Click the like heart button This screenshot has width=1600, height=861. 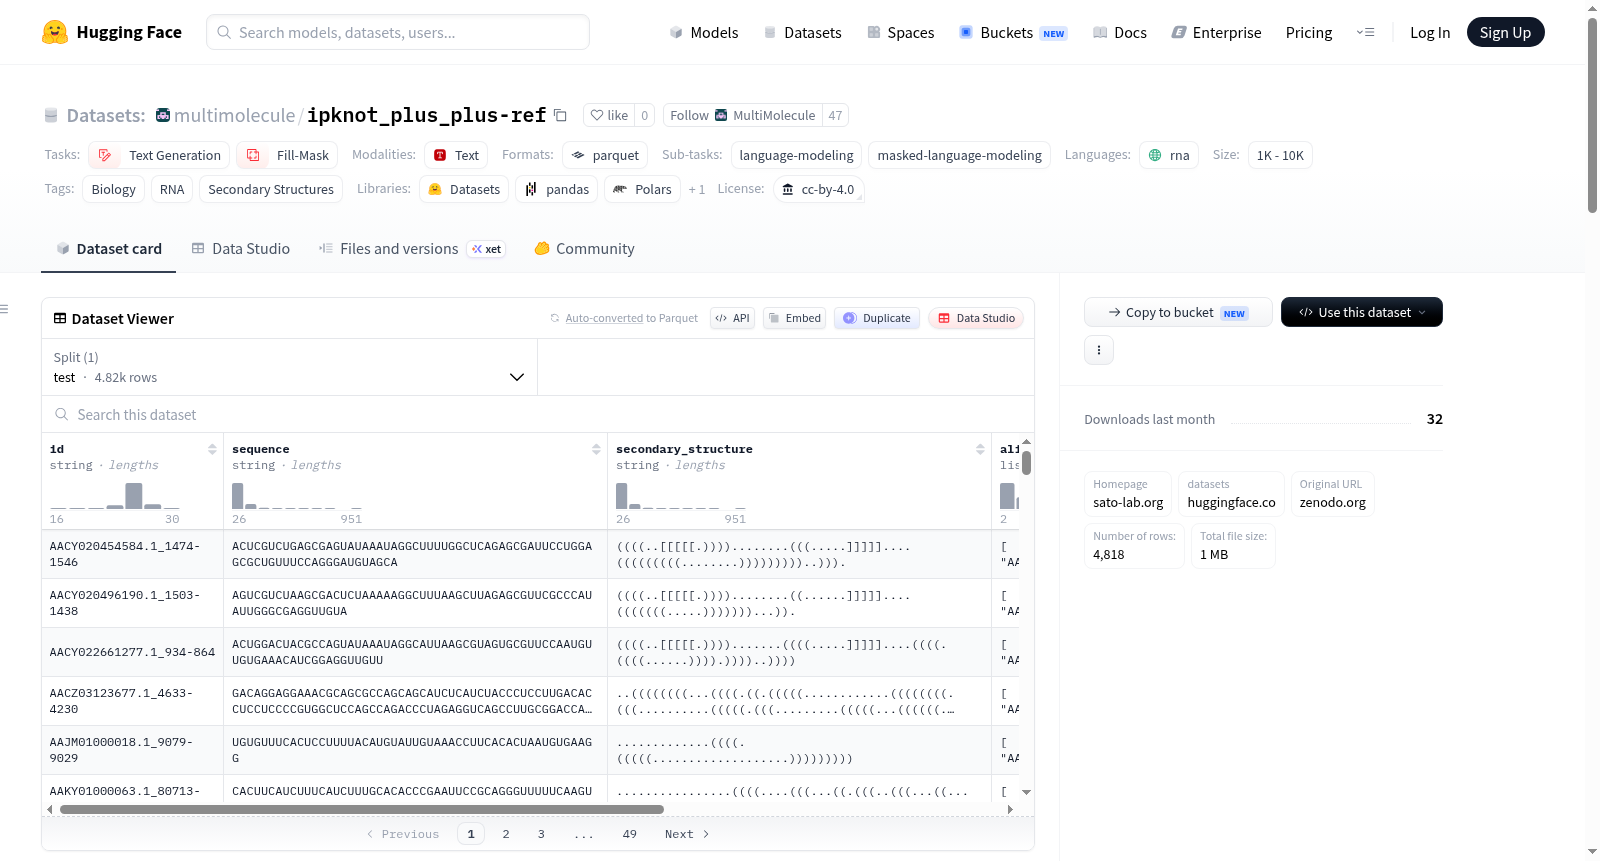tap(609, 115)
